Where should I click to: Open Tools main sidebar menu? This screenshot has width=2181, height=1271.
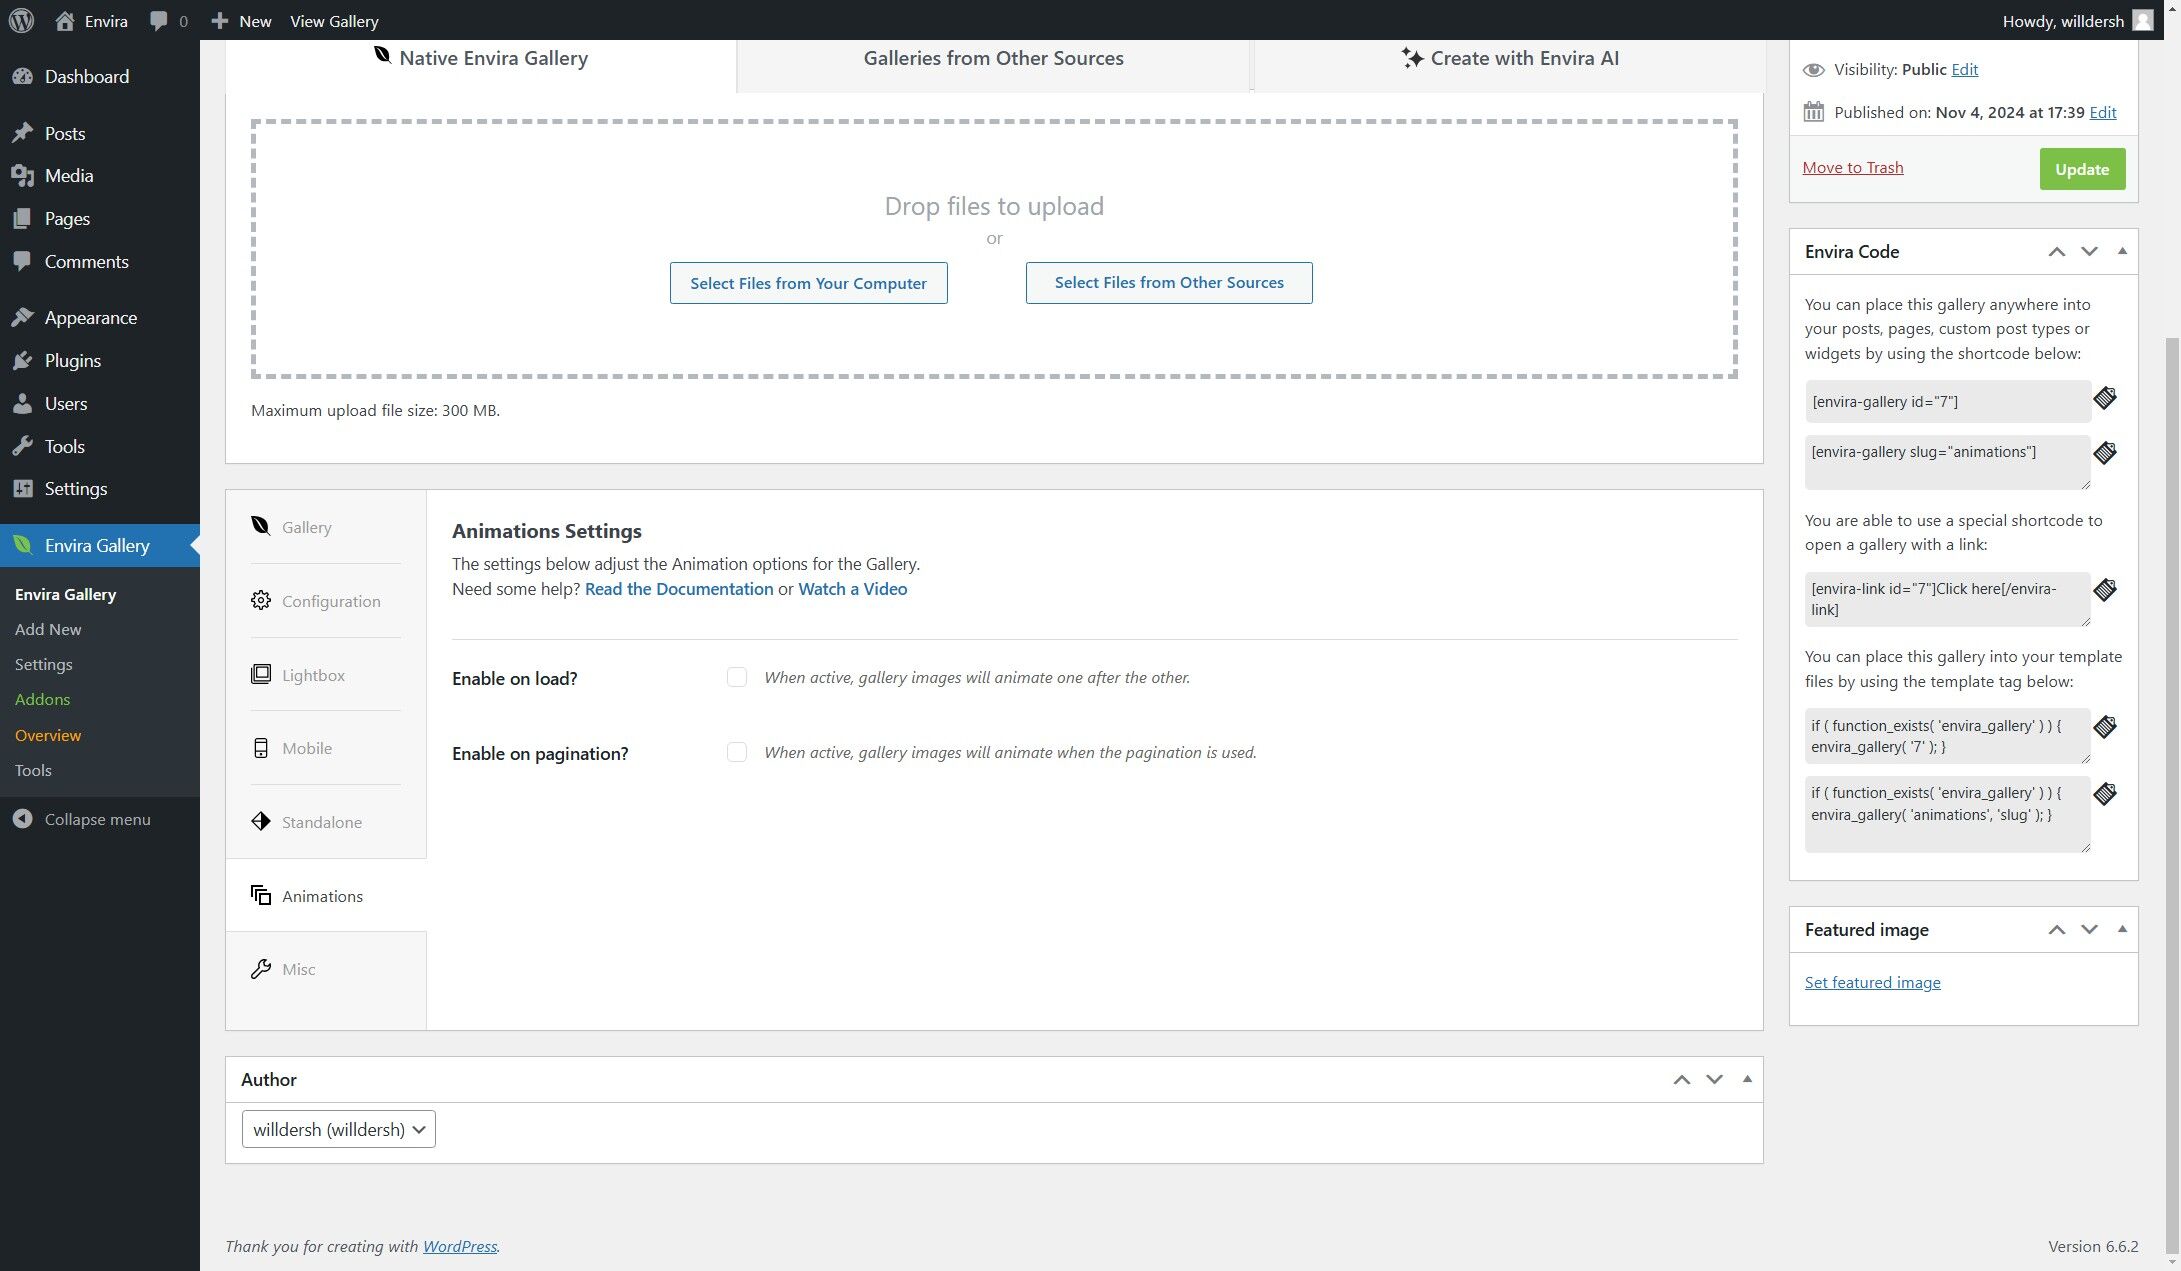coord(100,446)
